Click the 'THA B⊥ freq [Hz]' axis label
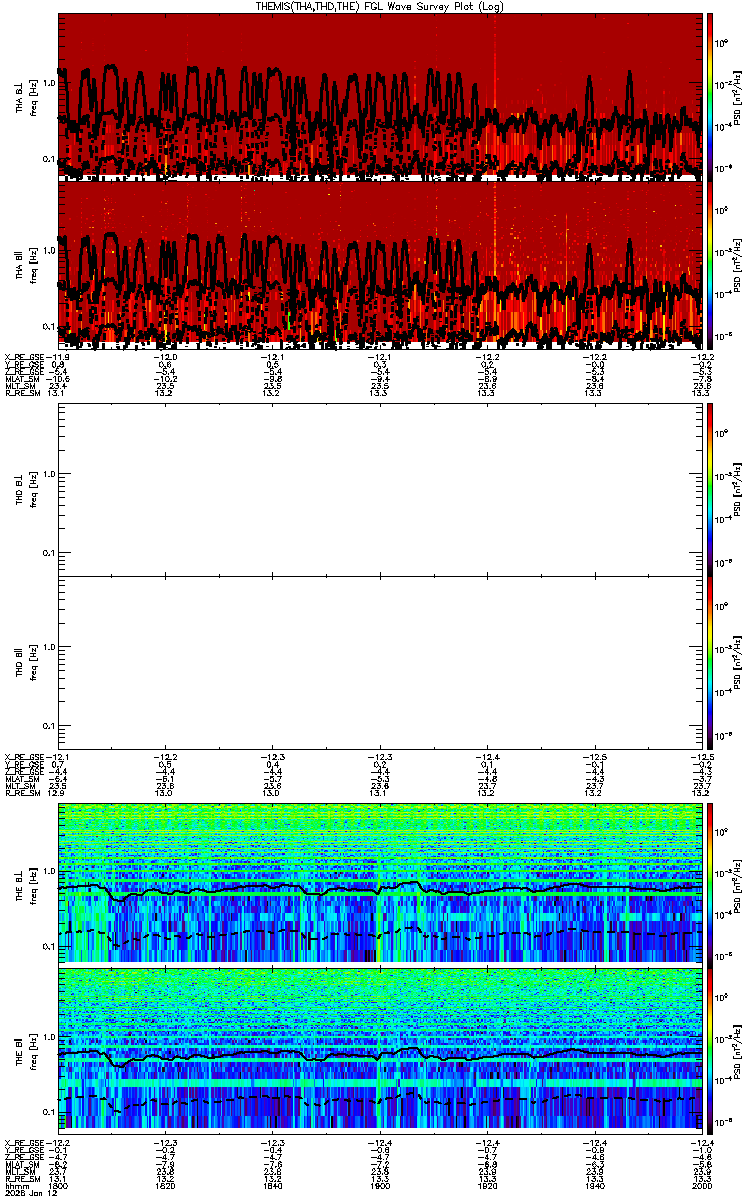The height and width of the screenshot is (1200, 750). (x=26, y=96)
